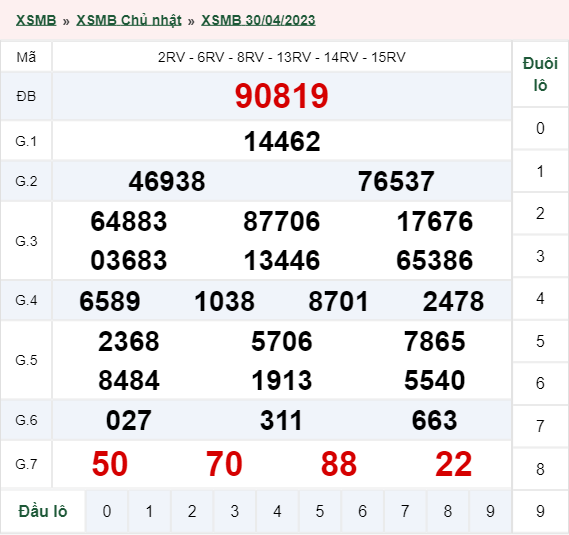Click the G.5 number 8484
The height and width of the screenshot is (535, 569).
(x=129, y=380)
